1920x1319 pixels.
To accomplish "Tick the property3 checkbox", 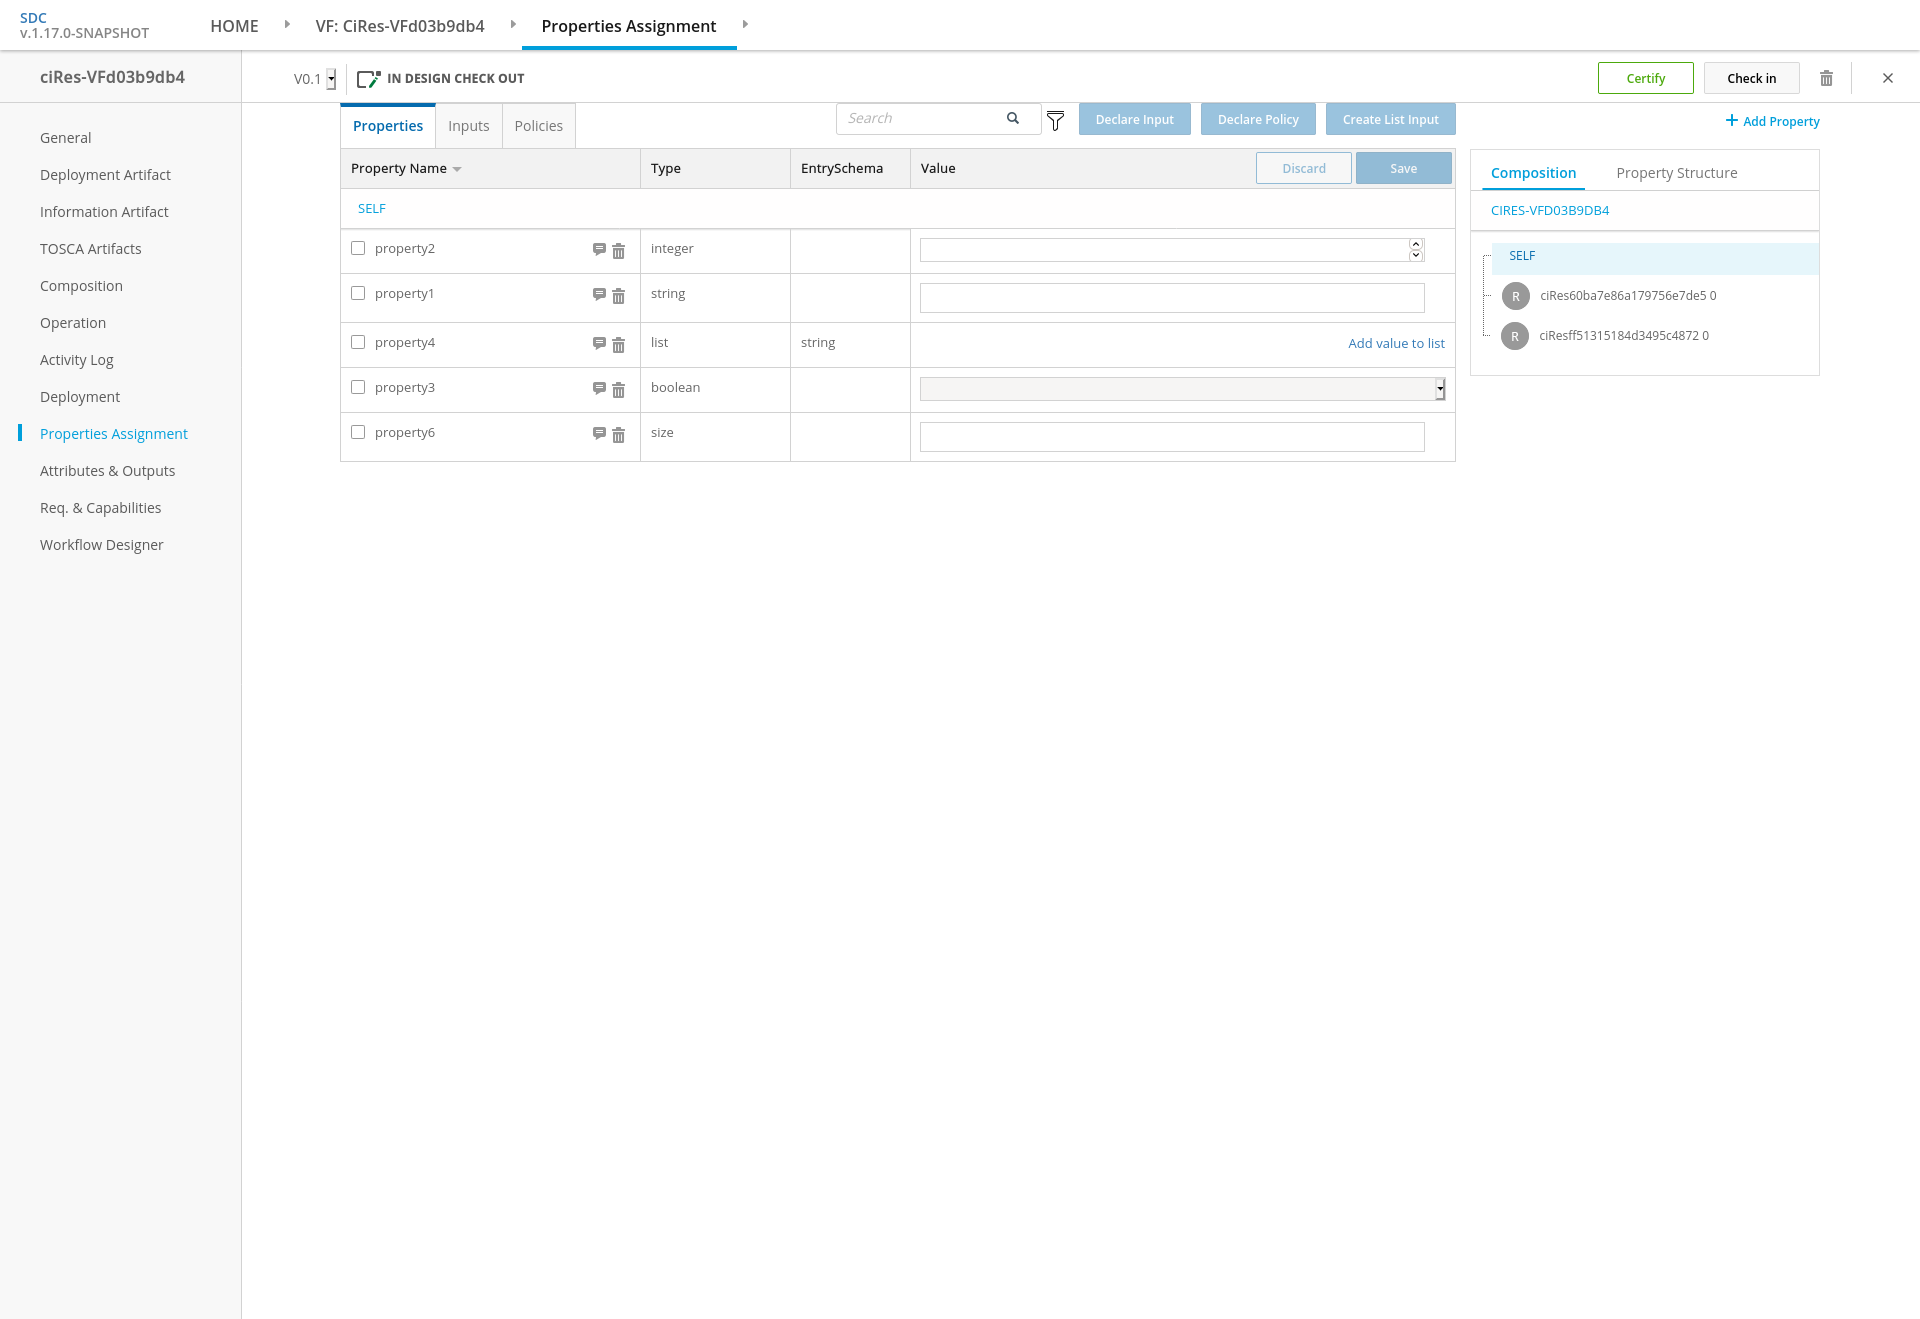I will coord(358,387).
